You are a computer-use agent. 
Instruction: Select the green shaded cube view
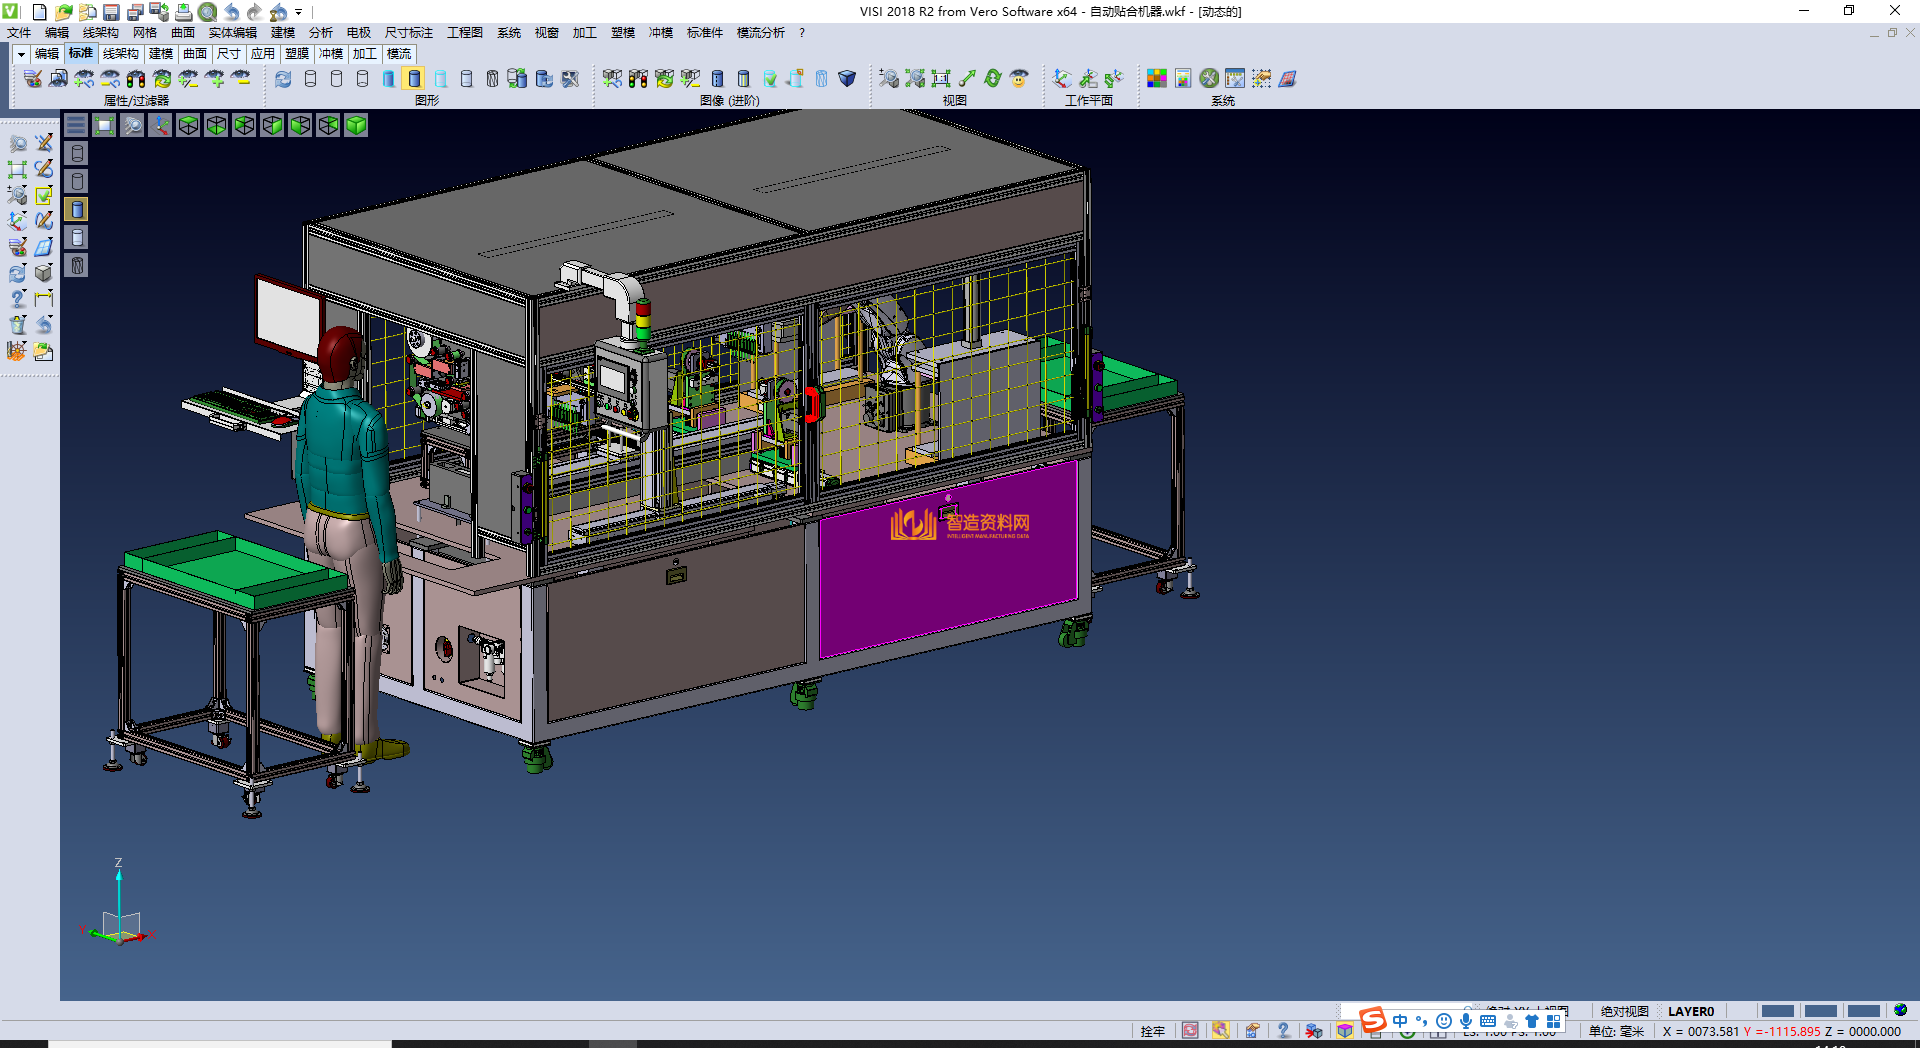coord(356,125)
